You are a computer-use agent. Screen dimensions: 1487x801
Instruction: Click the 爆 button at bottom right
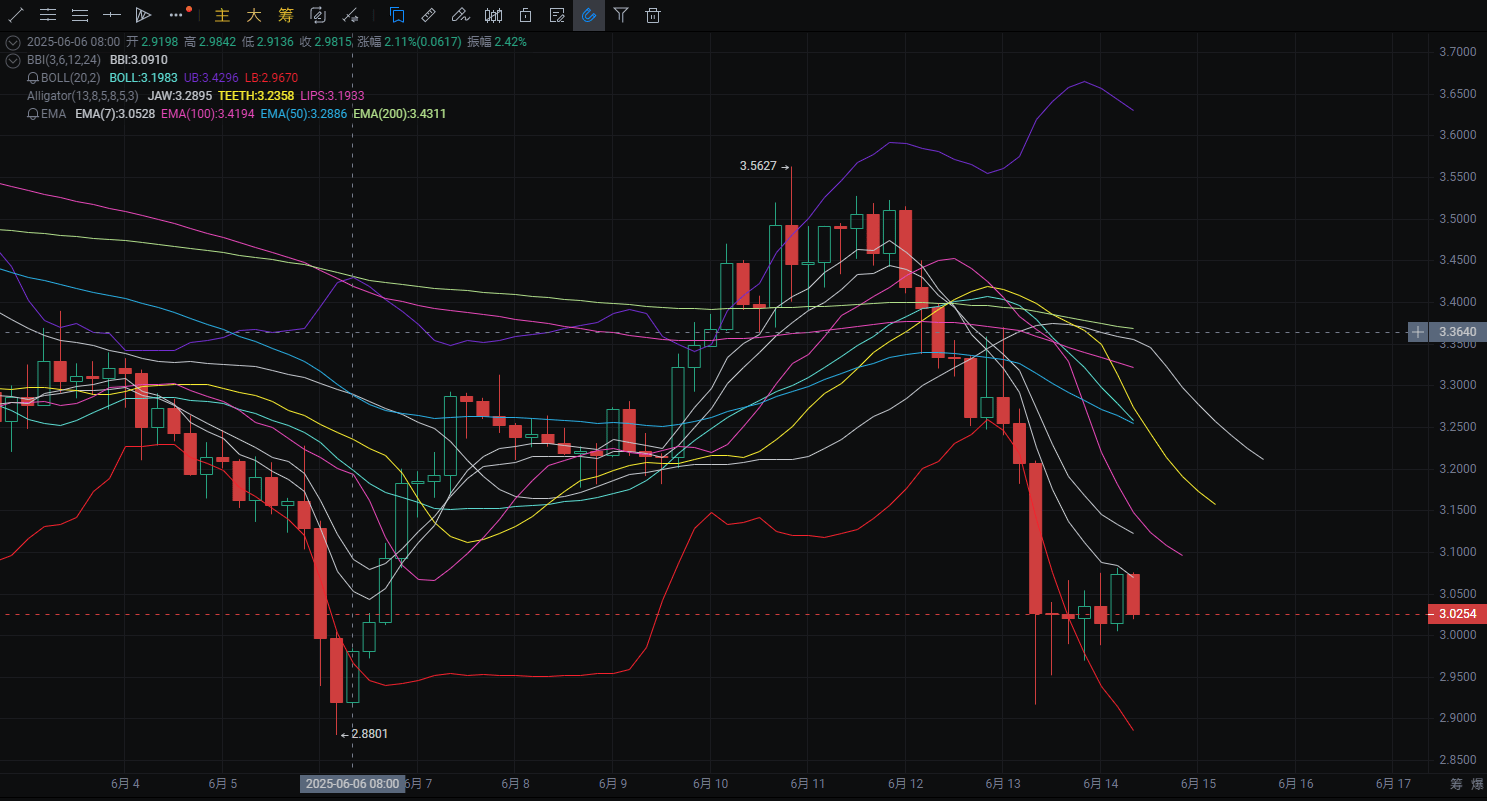(1477, 784)
